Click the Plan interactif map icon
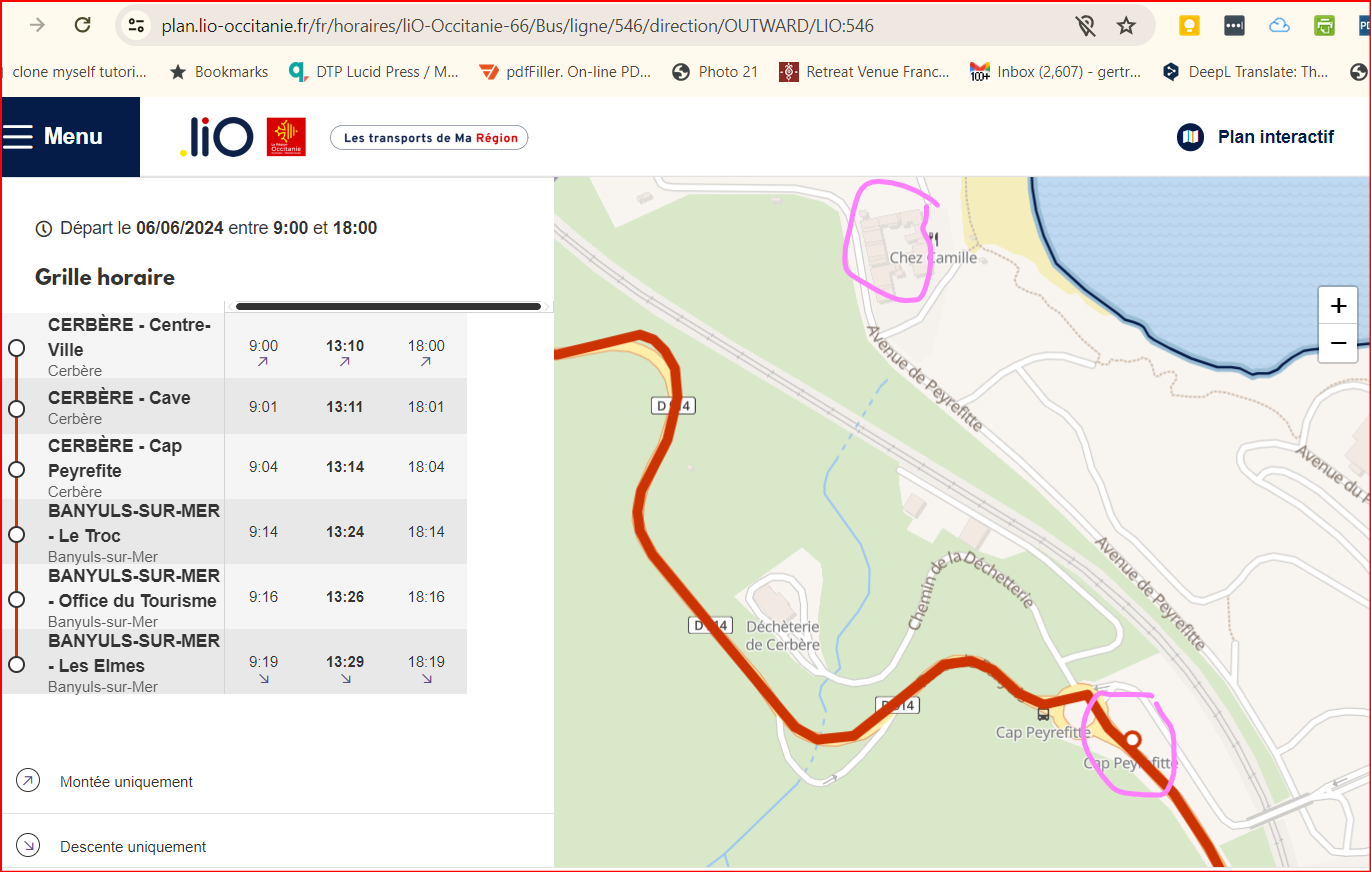1371x872 pixels. (x=1190, y=137)
